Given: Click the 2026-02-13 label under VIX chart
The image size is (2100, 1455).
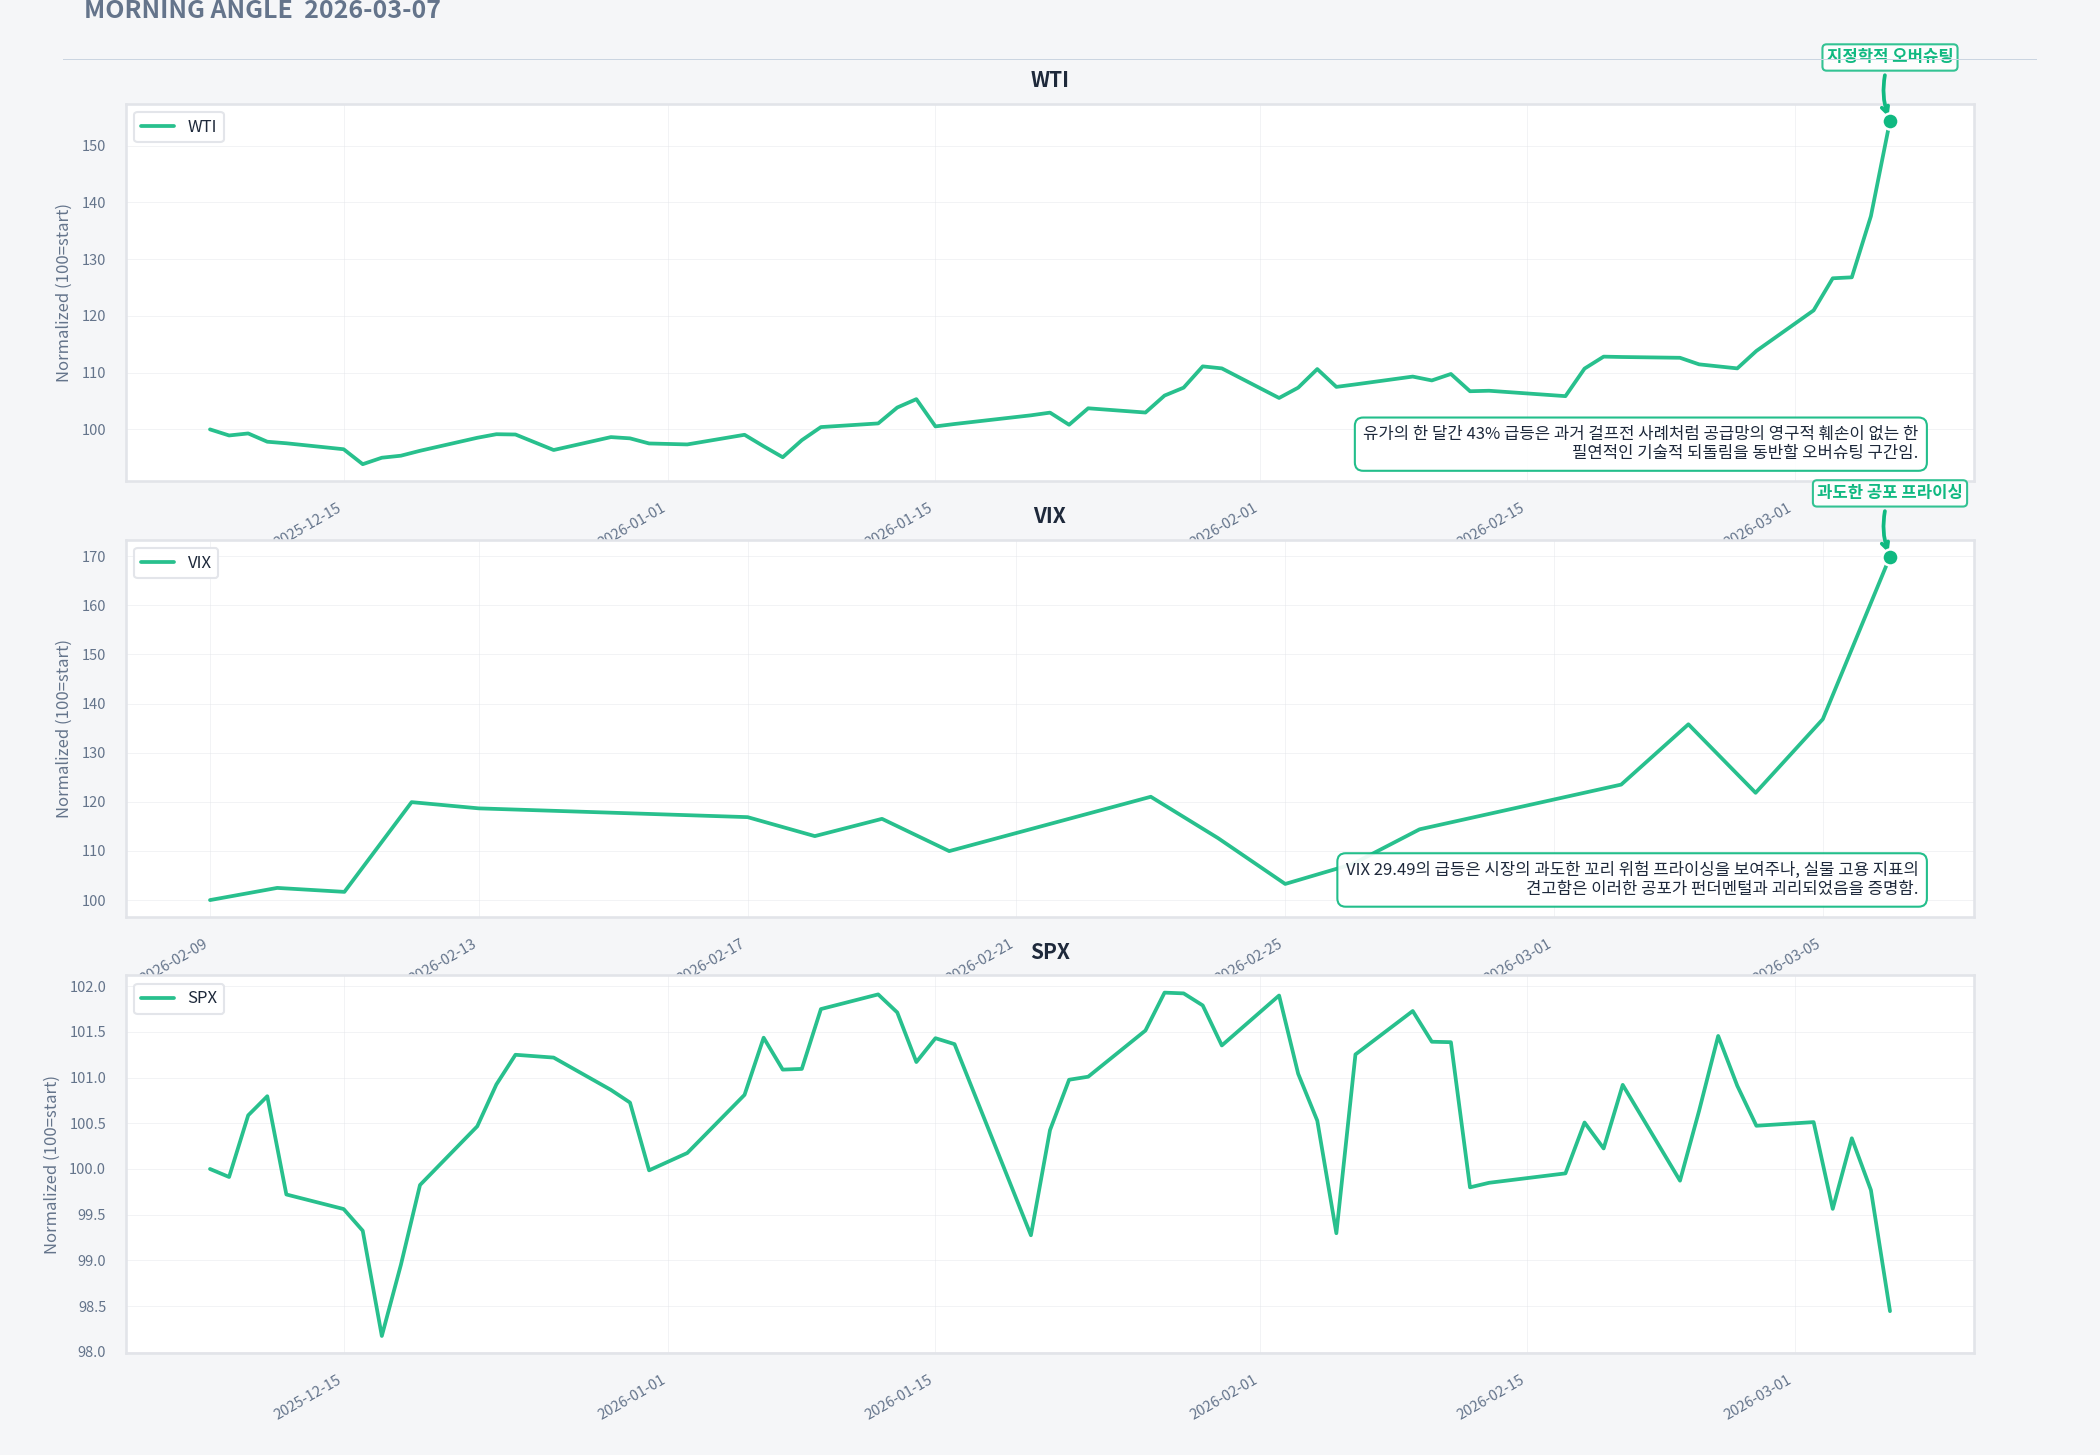Looking at the screenshot, I should 442,958.
